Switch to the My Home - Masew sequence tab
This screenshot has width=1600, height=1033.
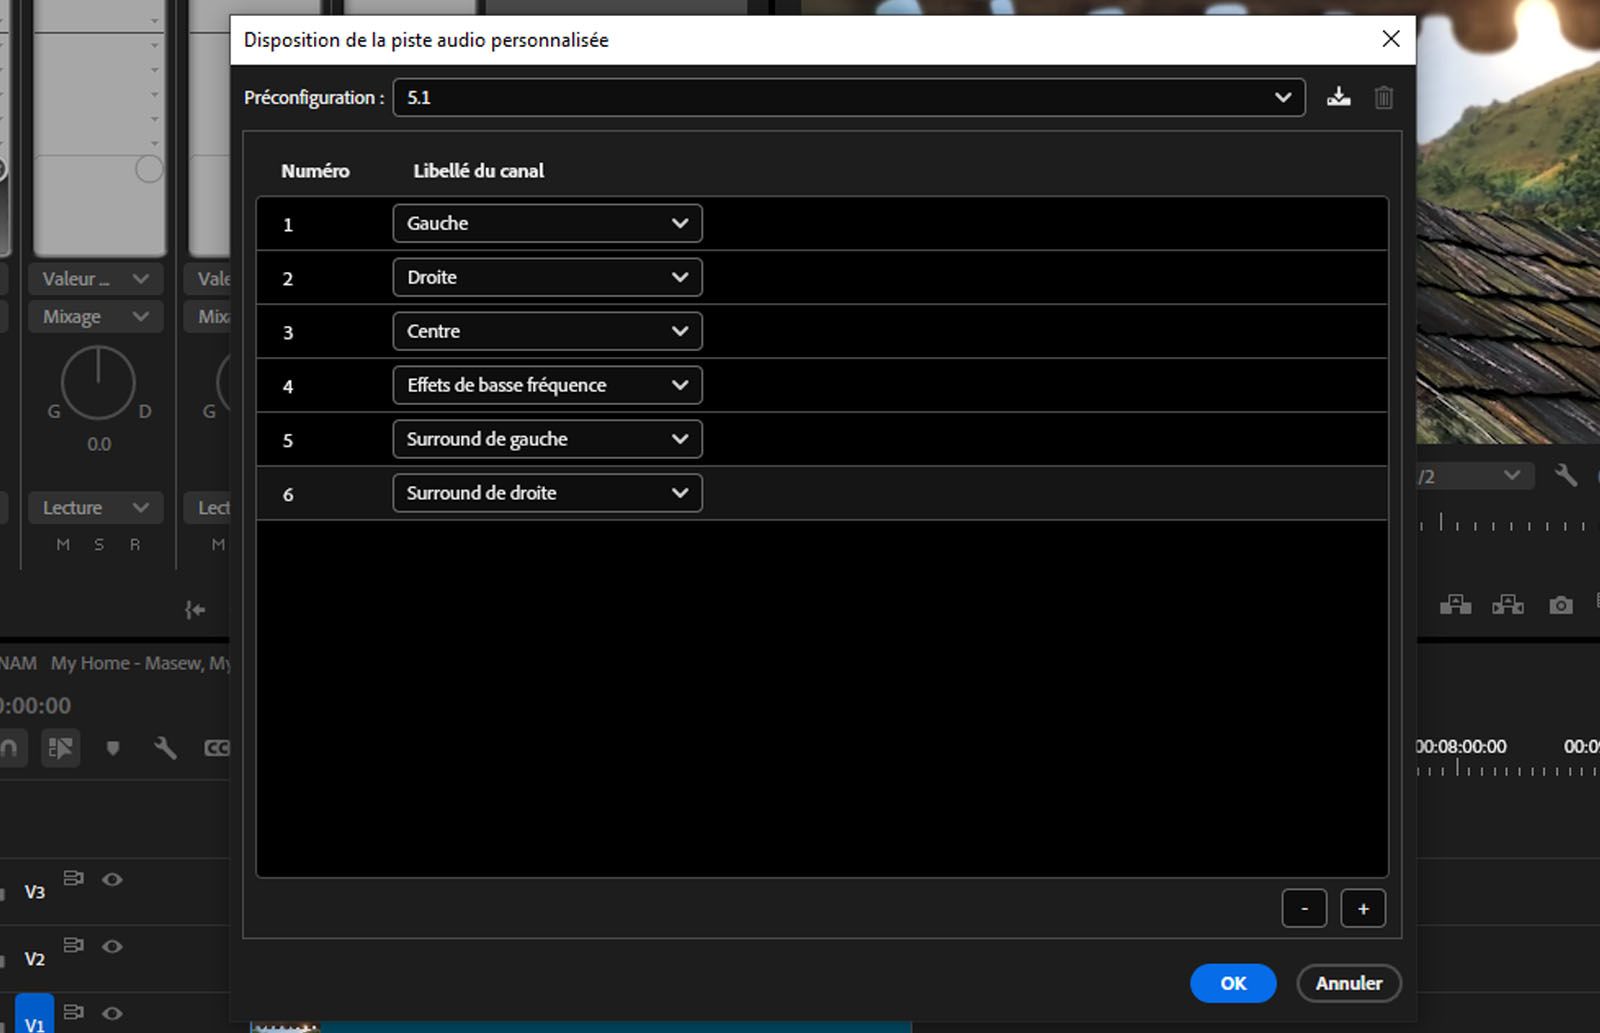coord(141,663)
